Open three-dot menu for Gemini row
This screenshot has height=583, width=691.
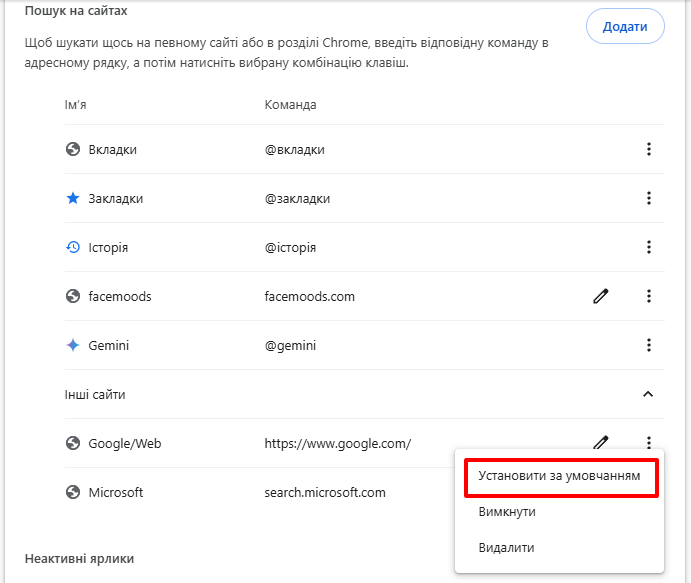pyautogui.click(x=648, y=345)
